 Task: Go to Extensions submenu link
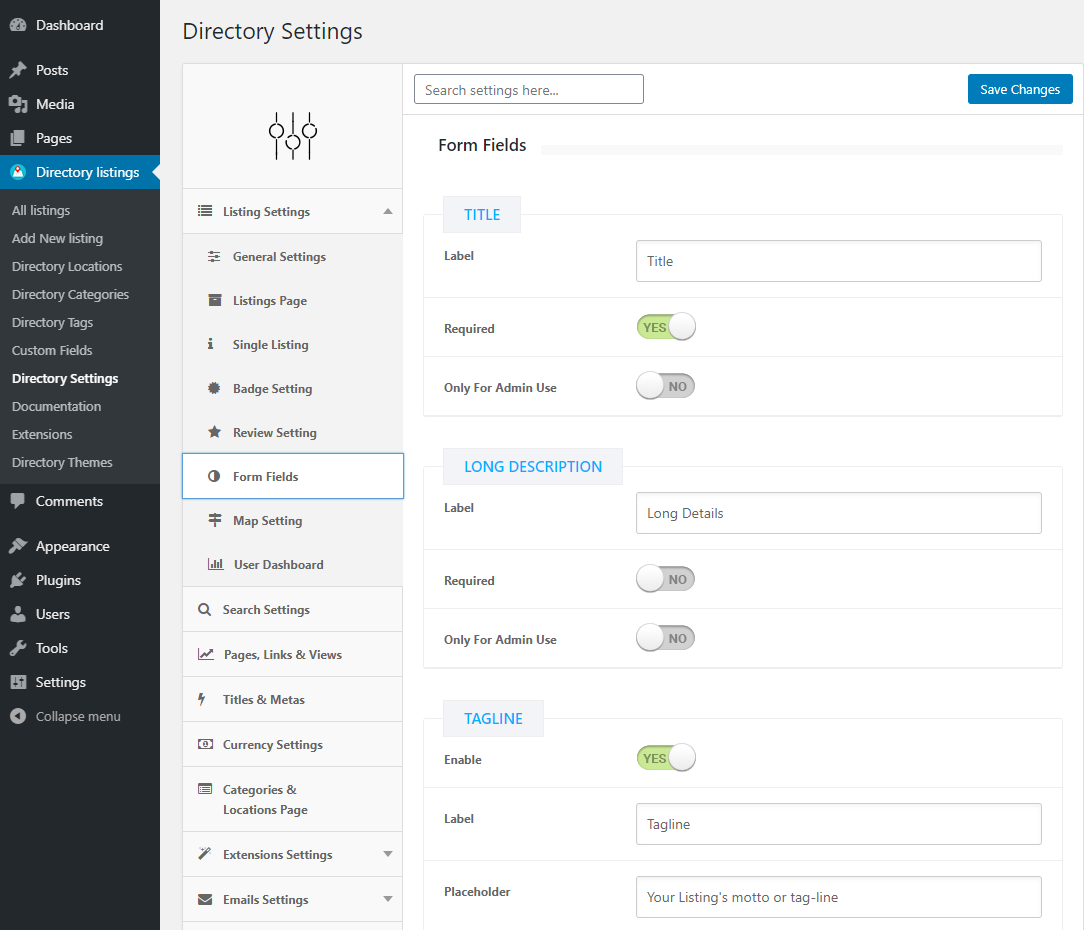(x=41, y=434)
